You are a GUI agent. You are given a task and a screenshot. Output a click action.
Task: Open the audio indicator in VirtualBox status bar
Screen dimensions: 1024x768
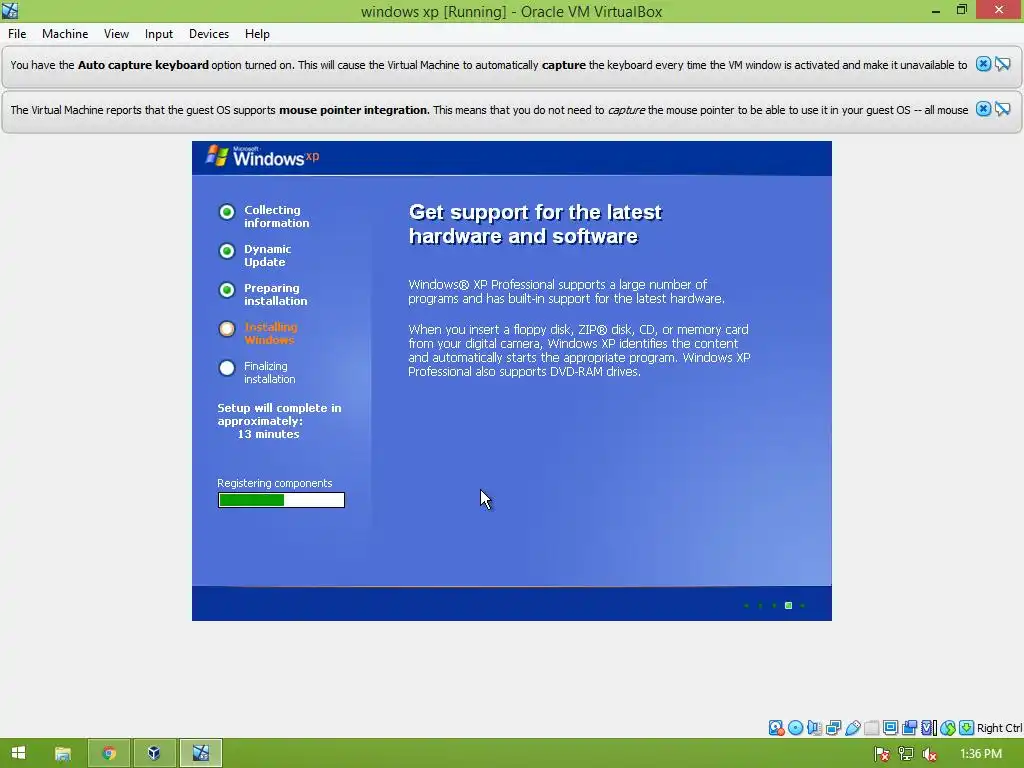point(814,728)
